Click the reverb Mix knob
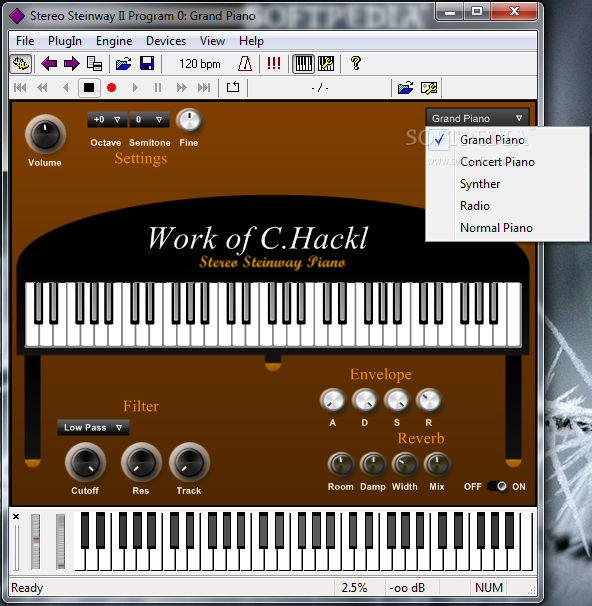 (x=437, y=464)
